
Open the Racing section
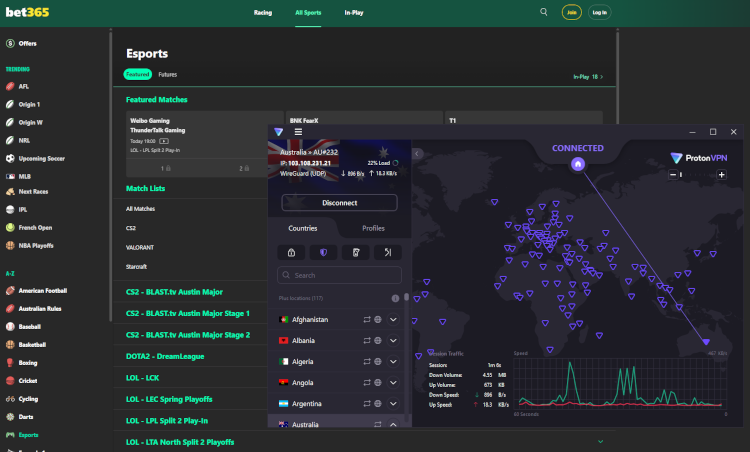[263, 12]
